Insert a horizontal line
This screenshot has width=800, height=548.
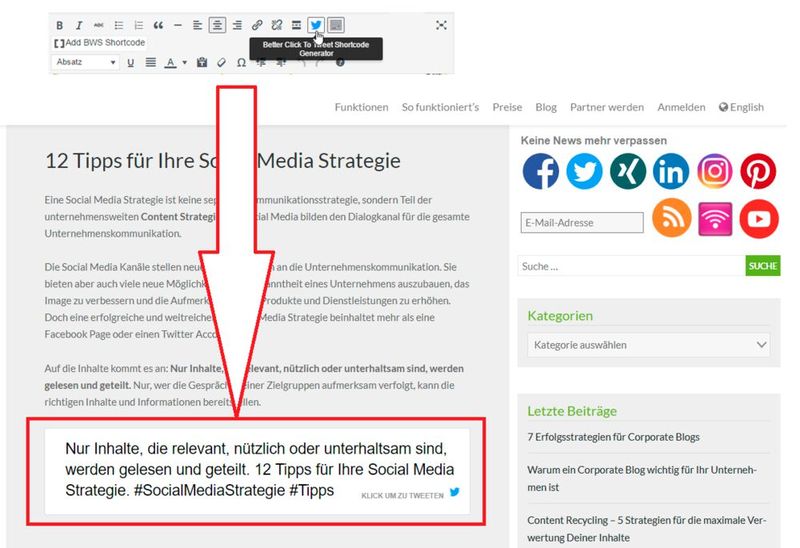[178, 25]
